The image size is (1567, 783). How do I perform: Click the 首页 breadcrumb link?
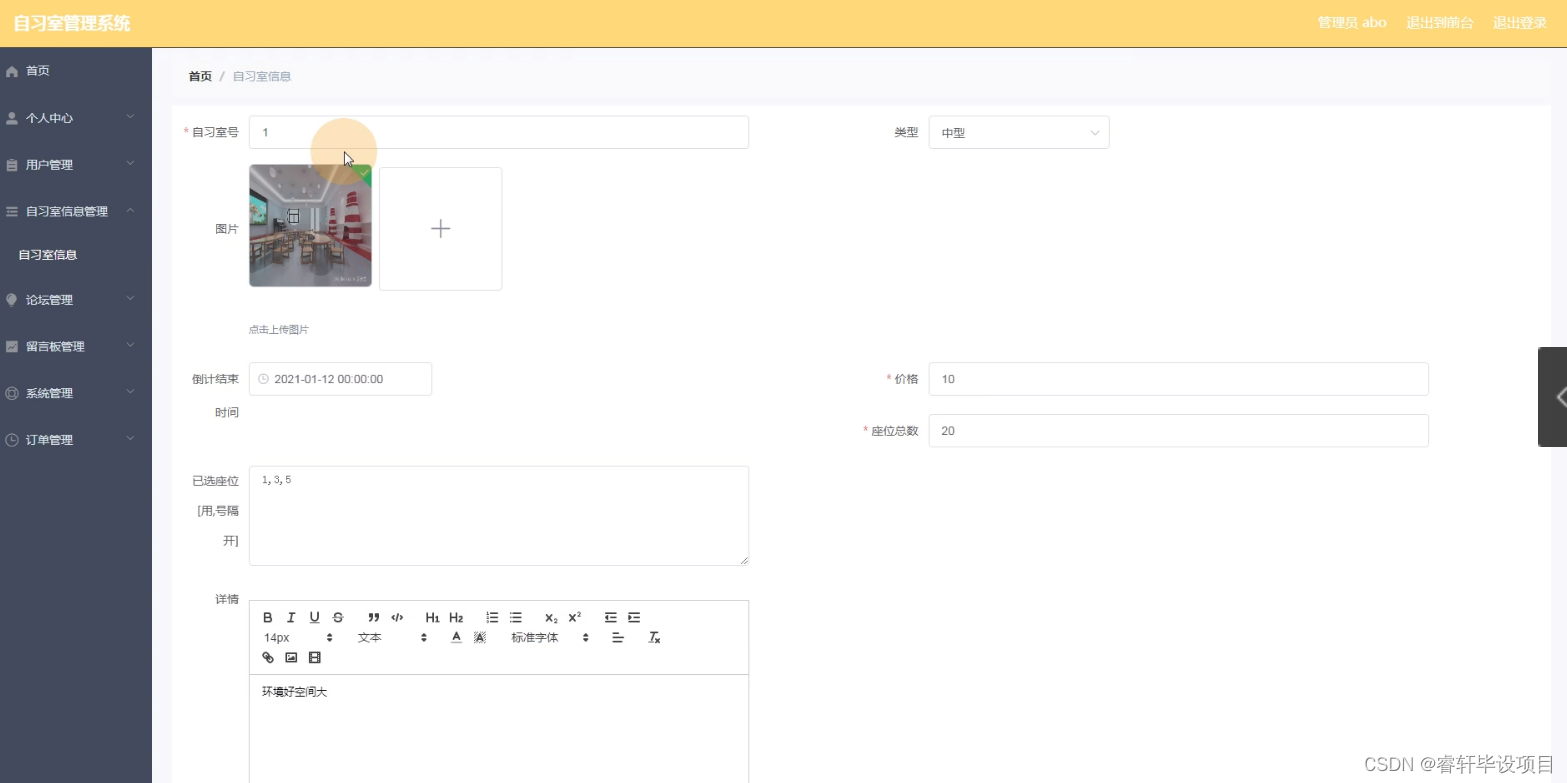(x=198, y=75)
